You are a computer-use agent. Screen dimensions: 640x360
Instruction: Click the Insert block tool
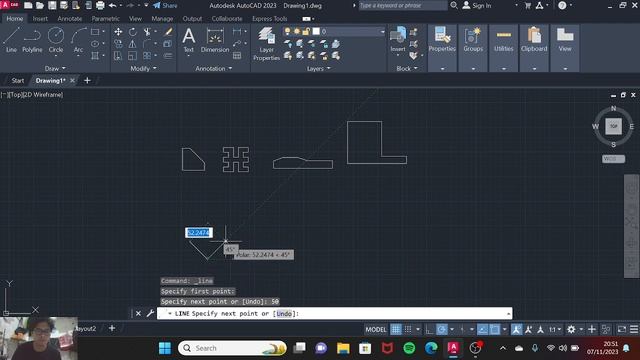pos(398,39)
